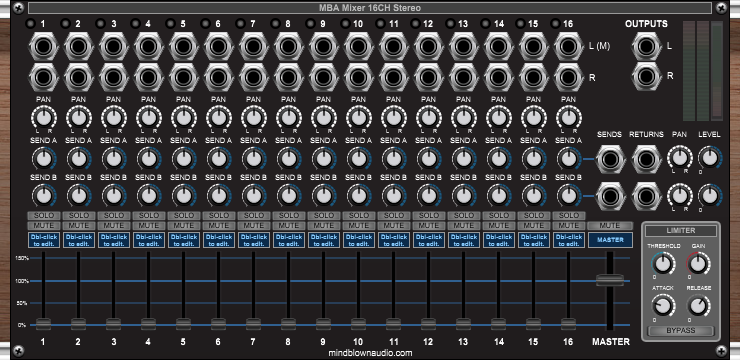Click the channel 16 PAN knob
Image resolution: width=740 pixels, height=360 pixels.
tap(569, 117)
